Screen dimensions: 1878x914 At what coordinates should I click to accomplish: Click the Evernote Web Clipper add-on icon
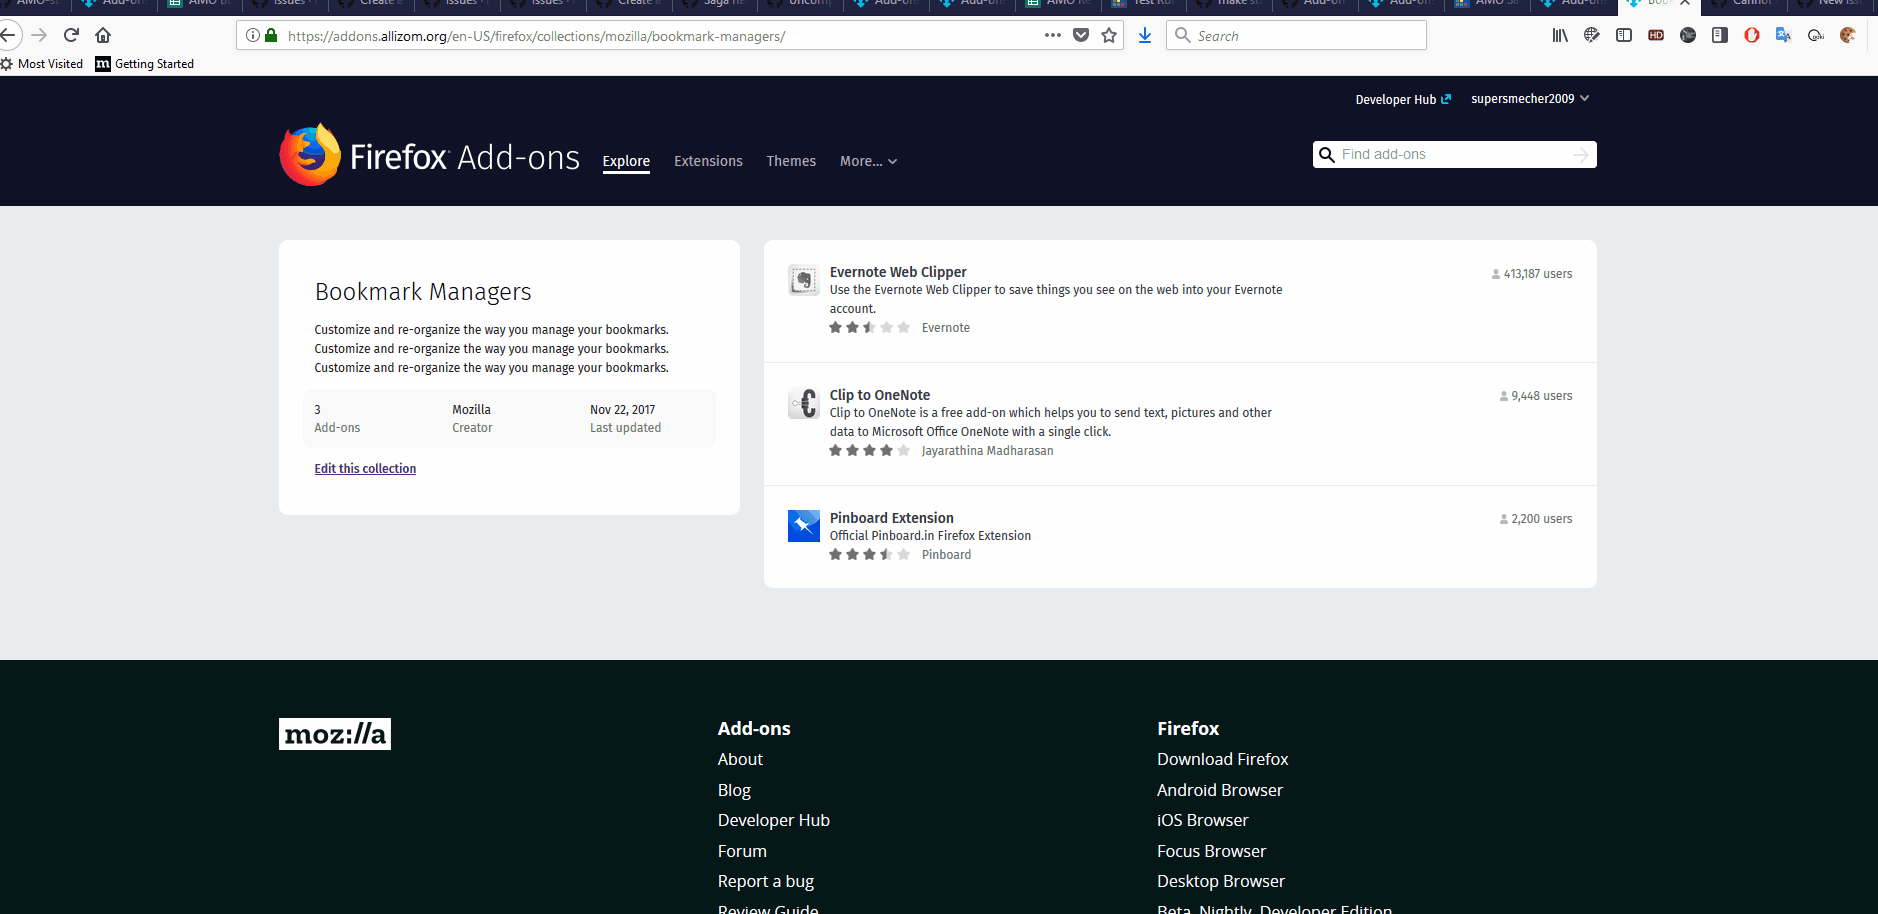[x=803, y=280]
